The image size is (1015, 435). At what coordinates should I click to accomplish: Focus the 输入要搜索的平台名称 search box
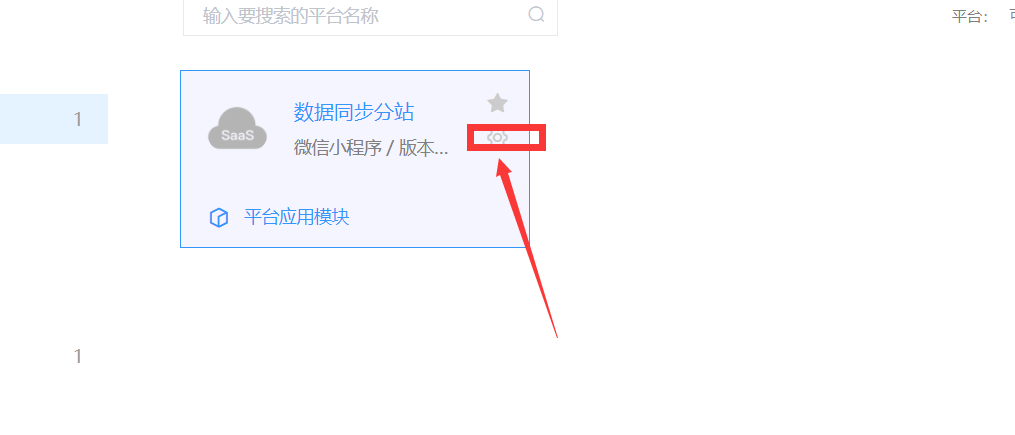370,15
